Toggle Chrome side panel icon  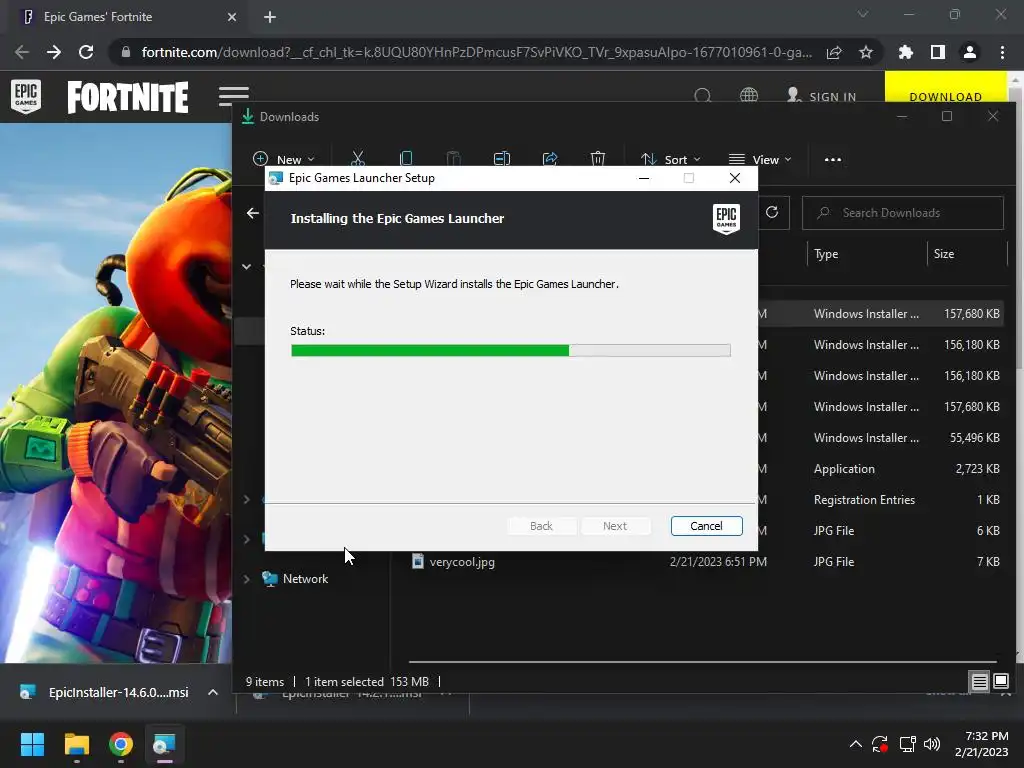(x=938, y=52)
